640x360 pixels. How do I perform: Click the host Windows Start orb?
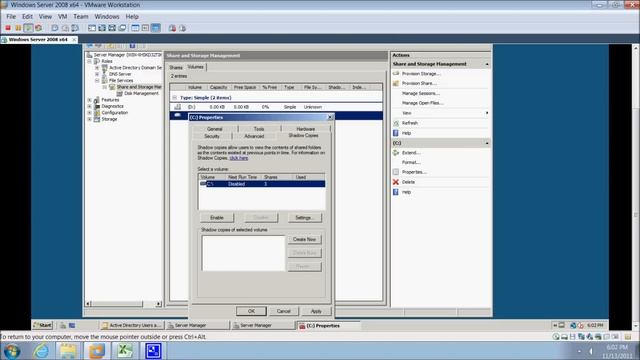coord(12,351)
